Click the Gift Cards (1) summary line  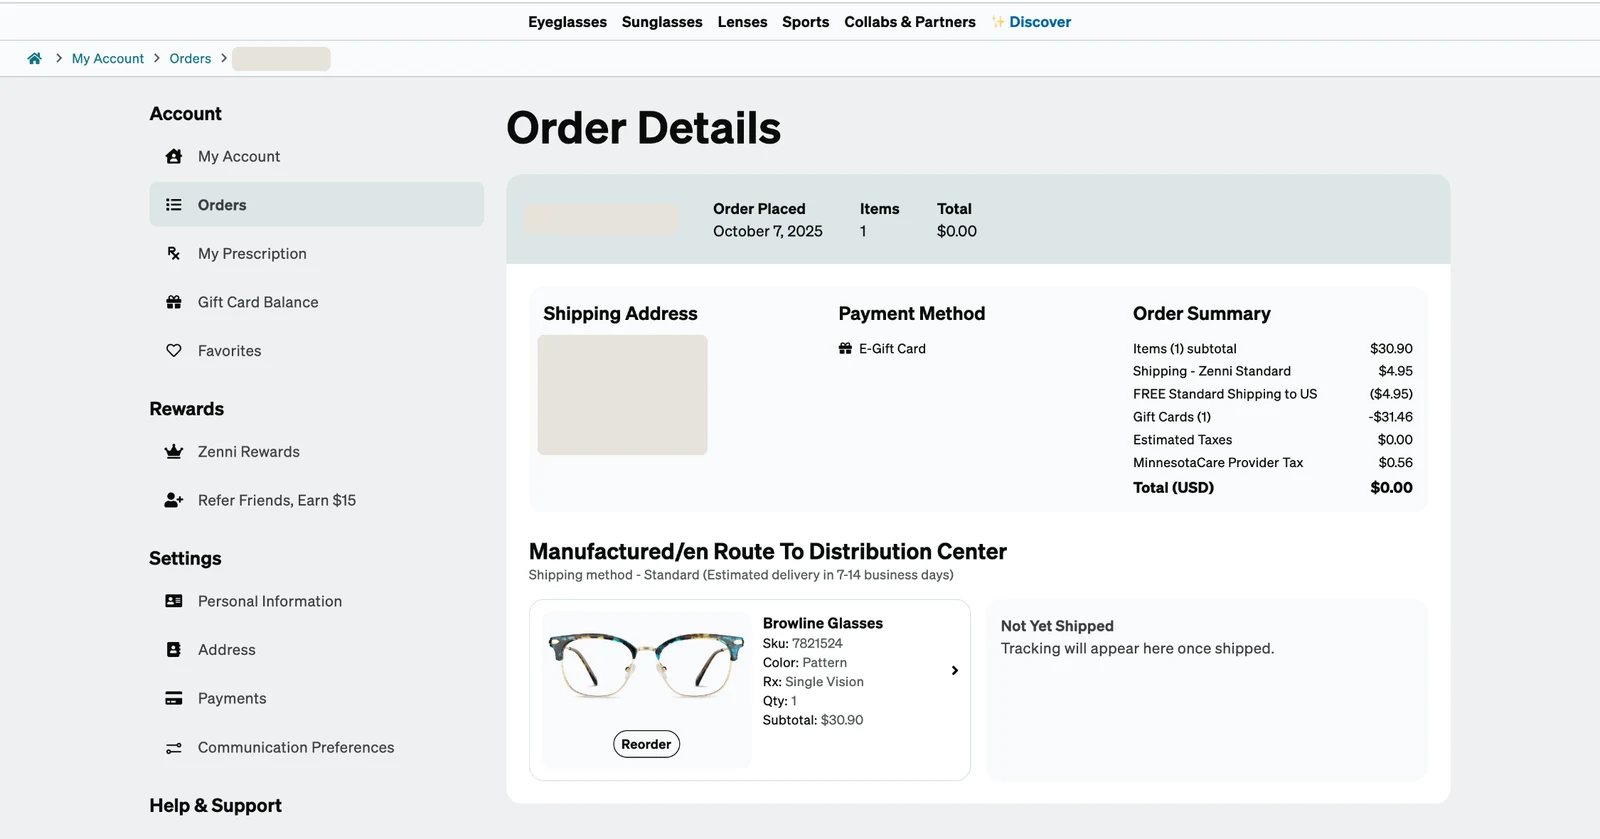coord(1272,416)
